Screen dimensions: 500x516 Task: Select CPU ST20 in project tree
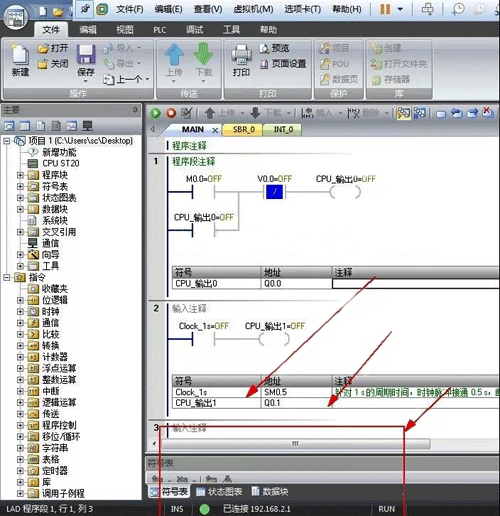[61, 163]
